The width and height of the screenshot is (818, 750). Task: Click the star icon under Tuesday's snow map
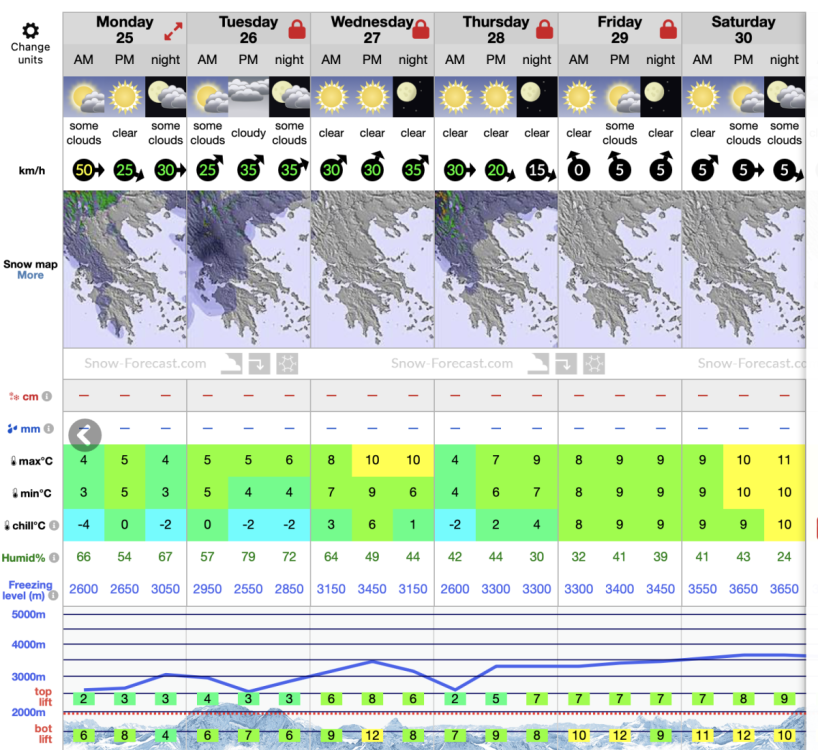[288, 364]
